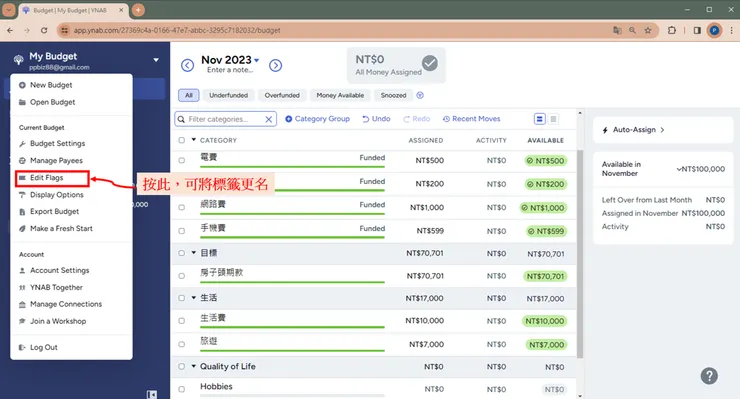Collapse the Quality of Life group

pos(193,366)
